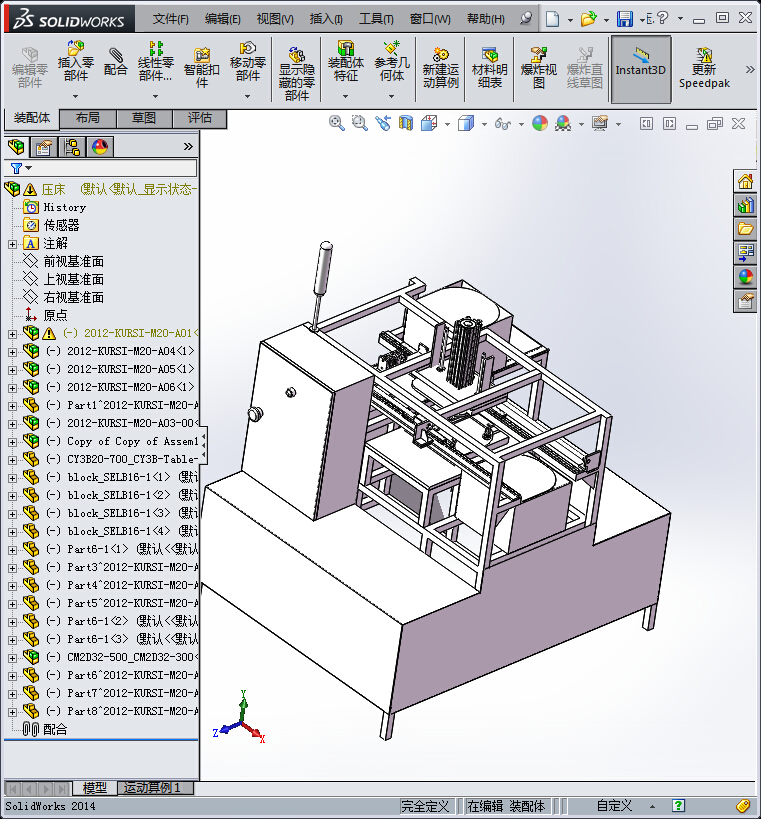Viewport: 761px width, 819px height.
Task: Open dropdown under 插入零部件
Action: point(76,96)
